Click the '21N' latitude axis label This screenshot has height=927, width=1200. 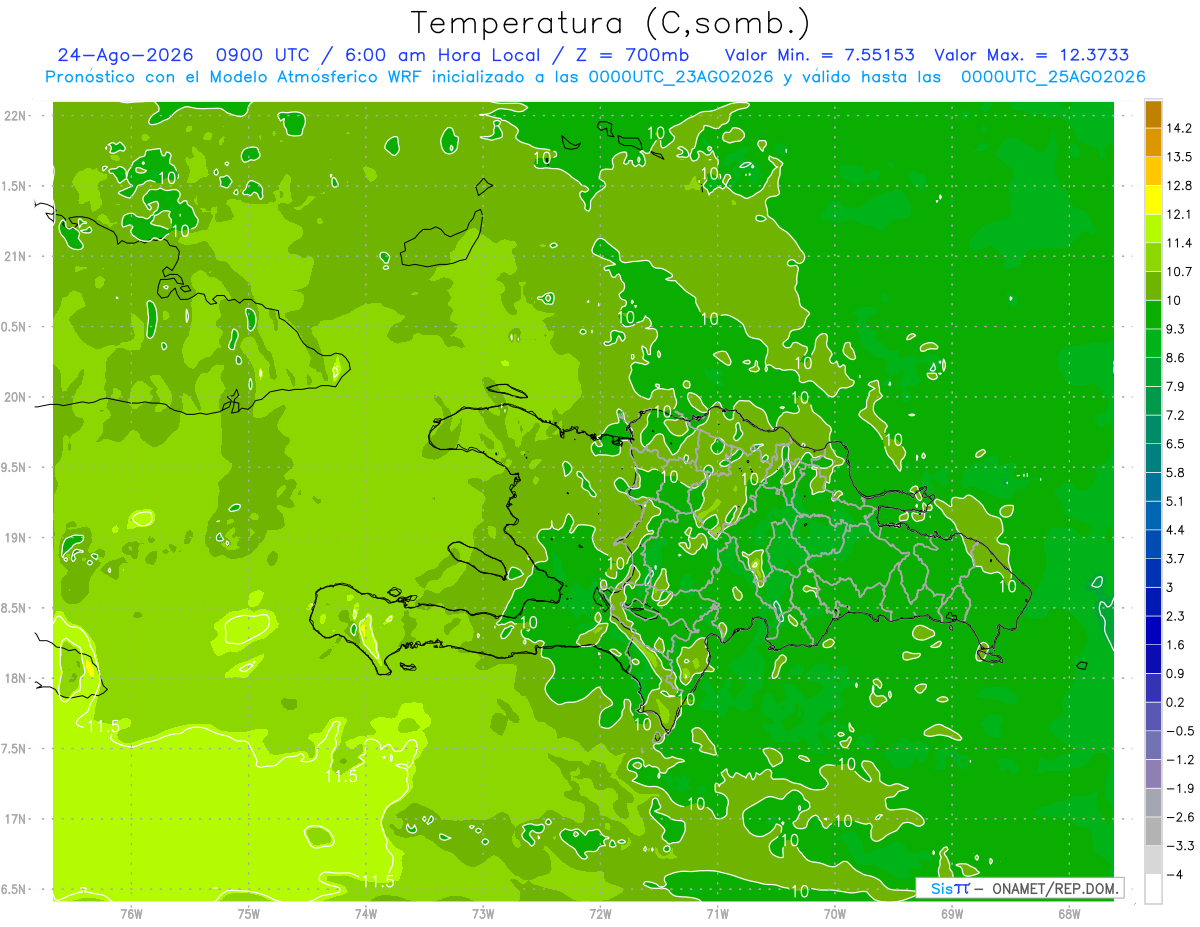(14, 256)
